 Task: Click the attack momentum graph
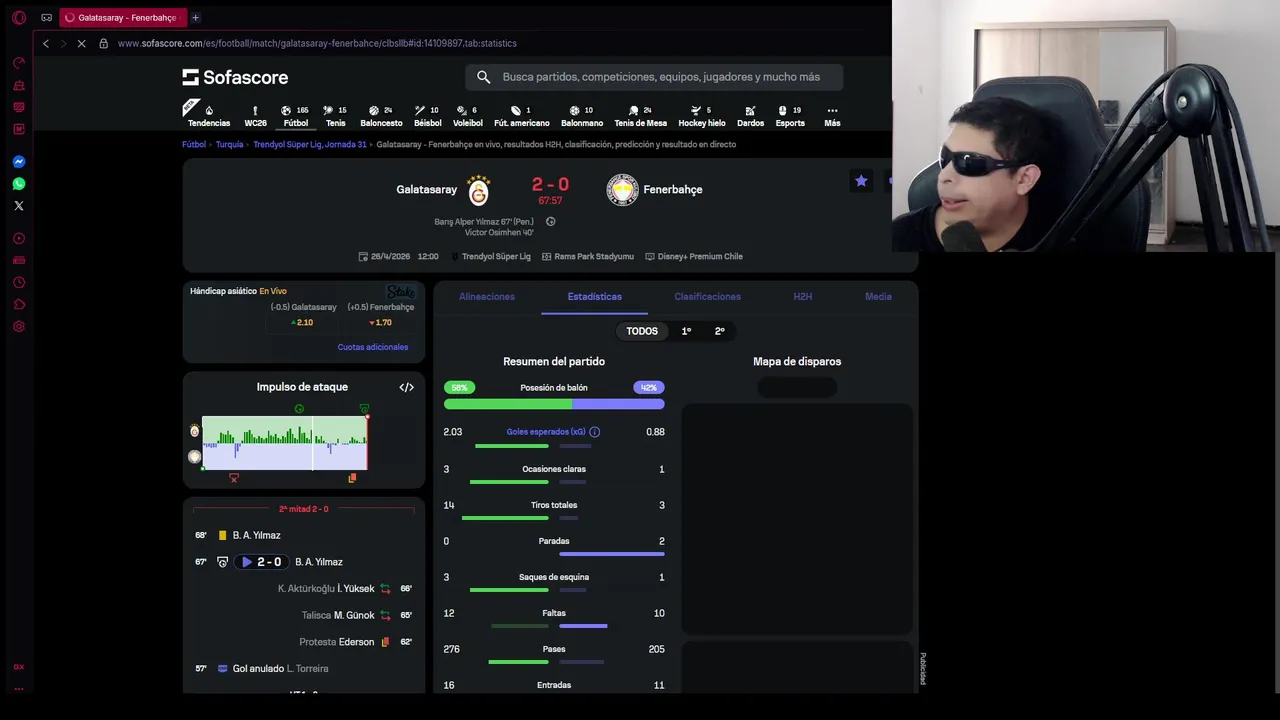point(285,443)
